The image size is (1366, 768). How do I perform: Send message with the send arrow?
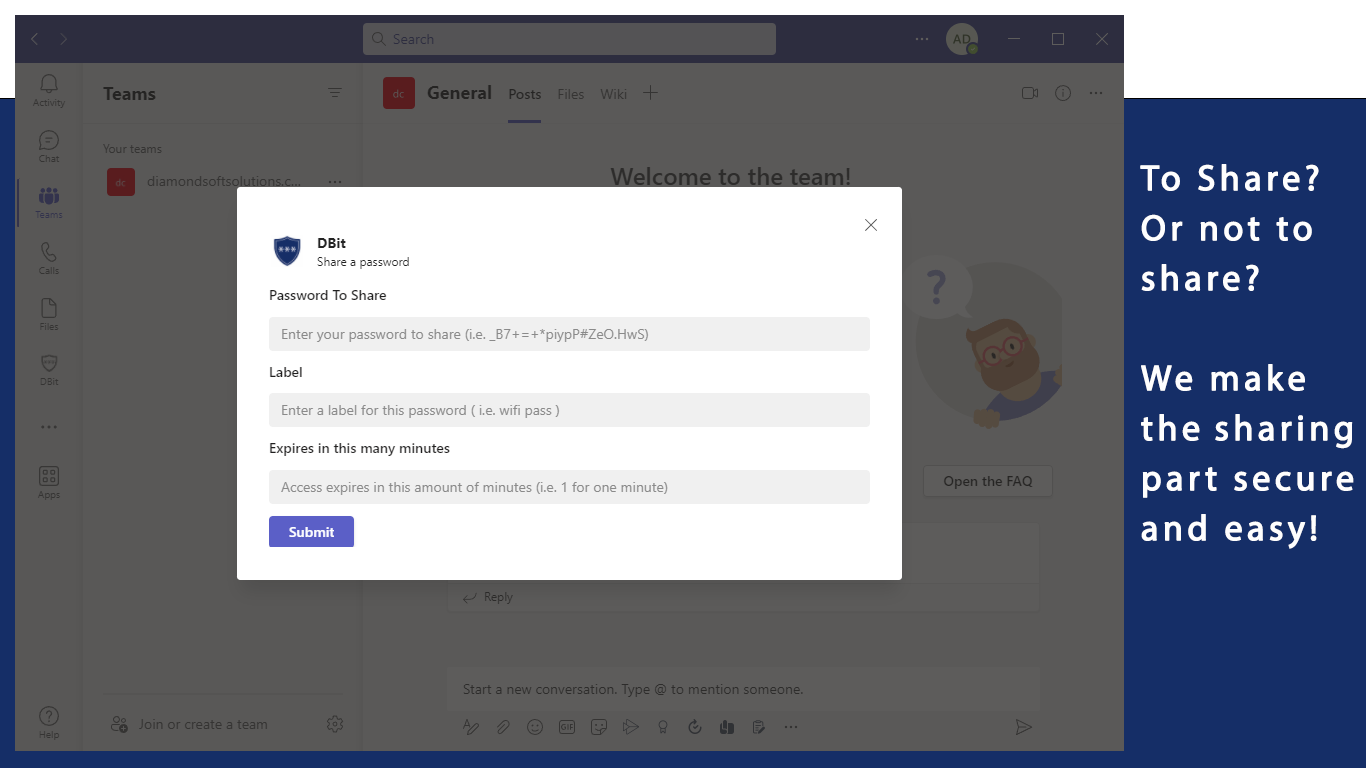coord(1023,727)
